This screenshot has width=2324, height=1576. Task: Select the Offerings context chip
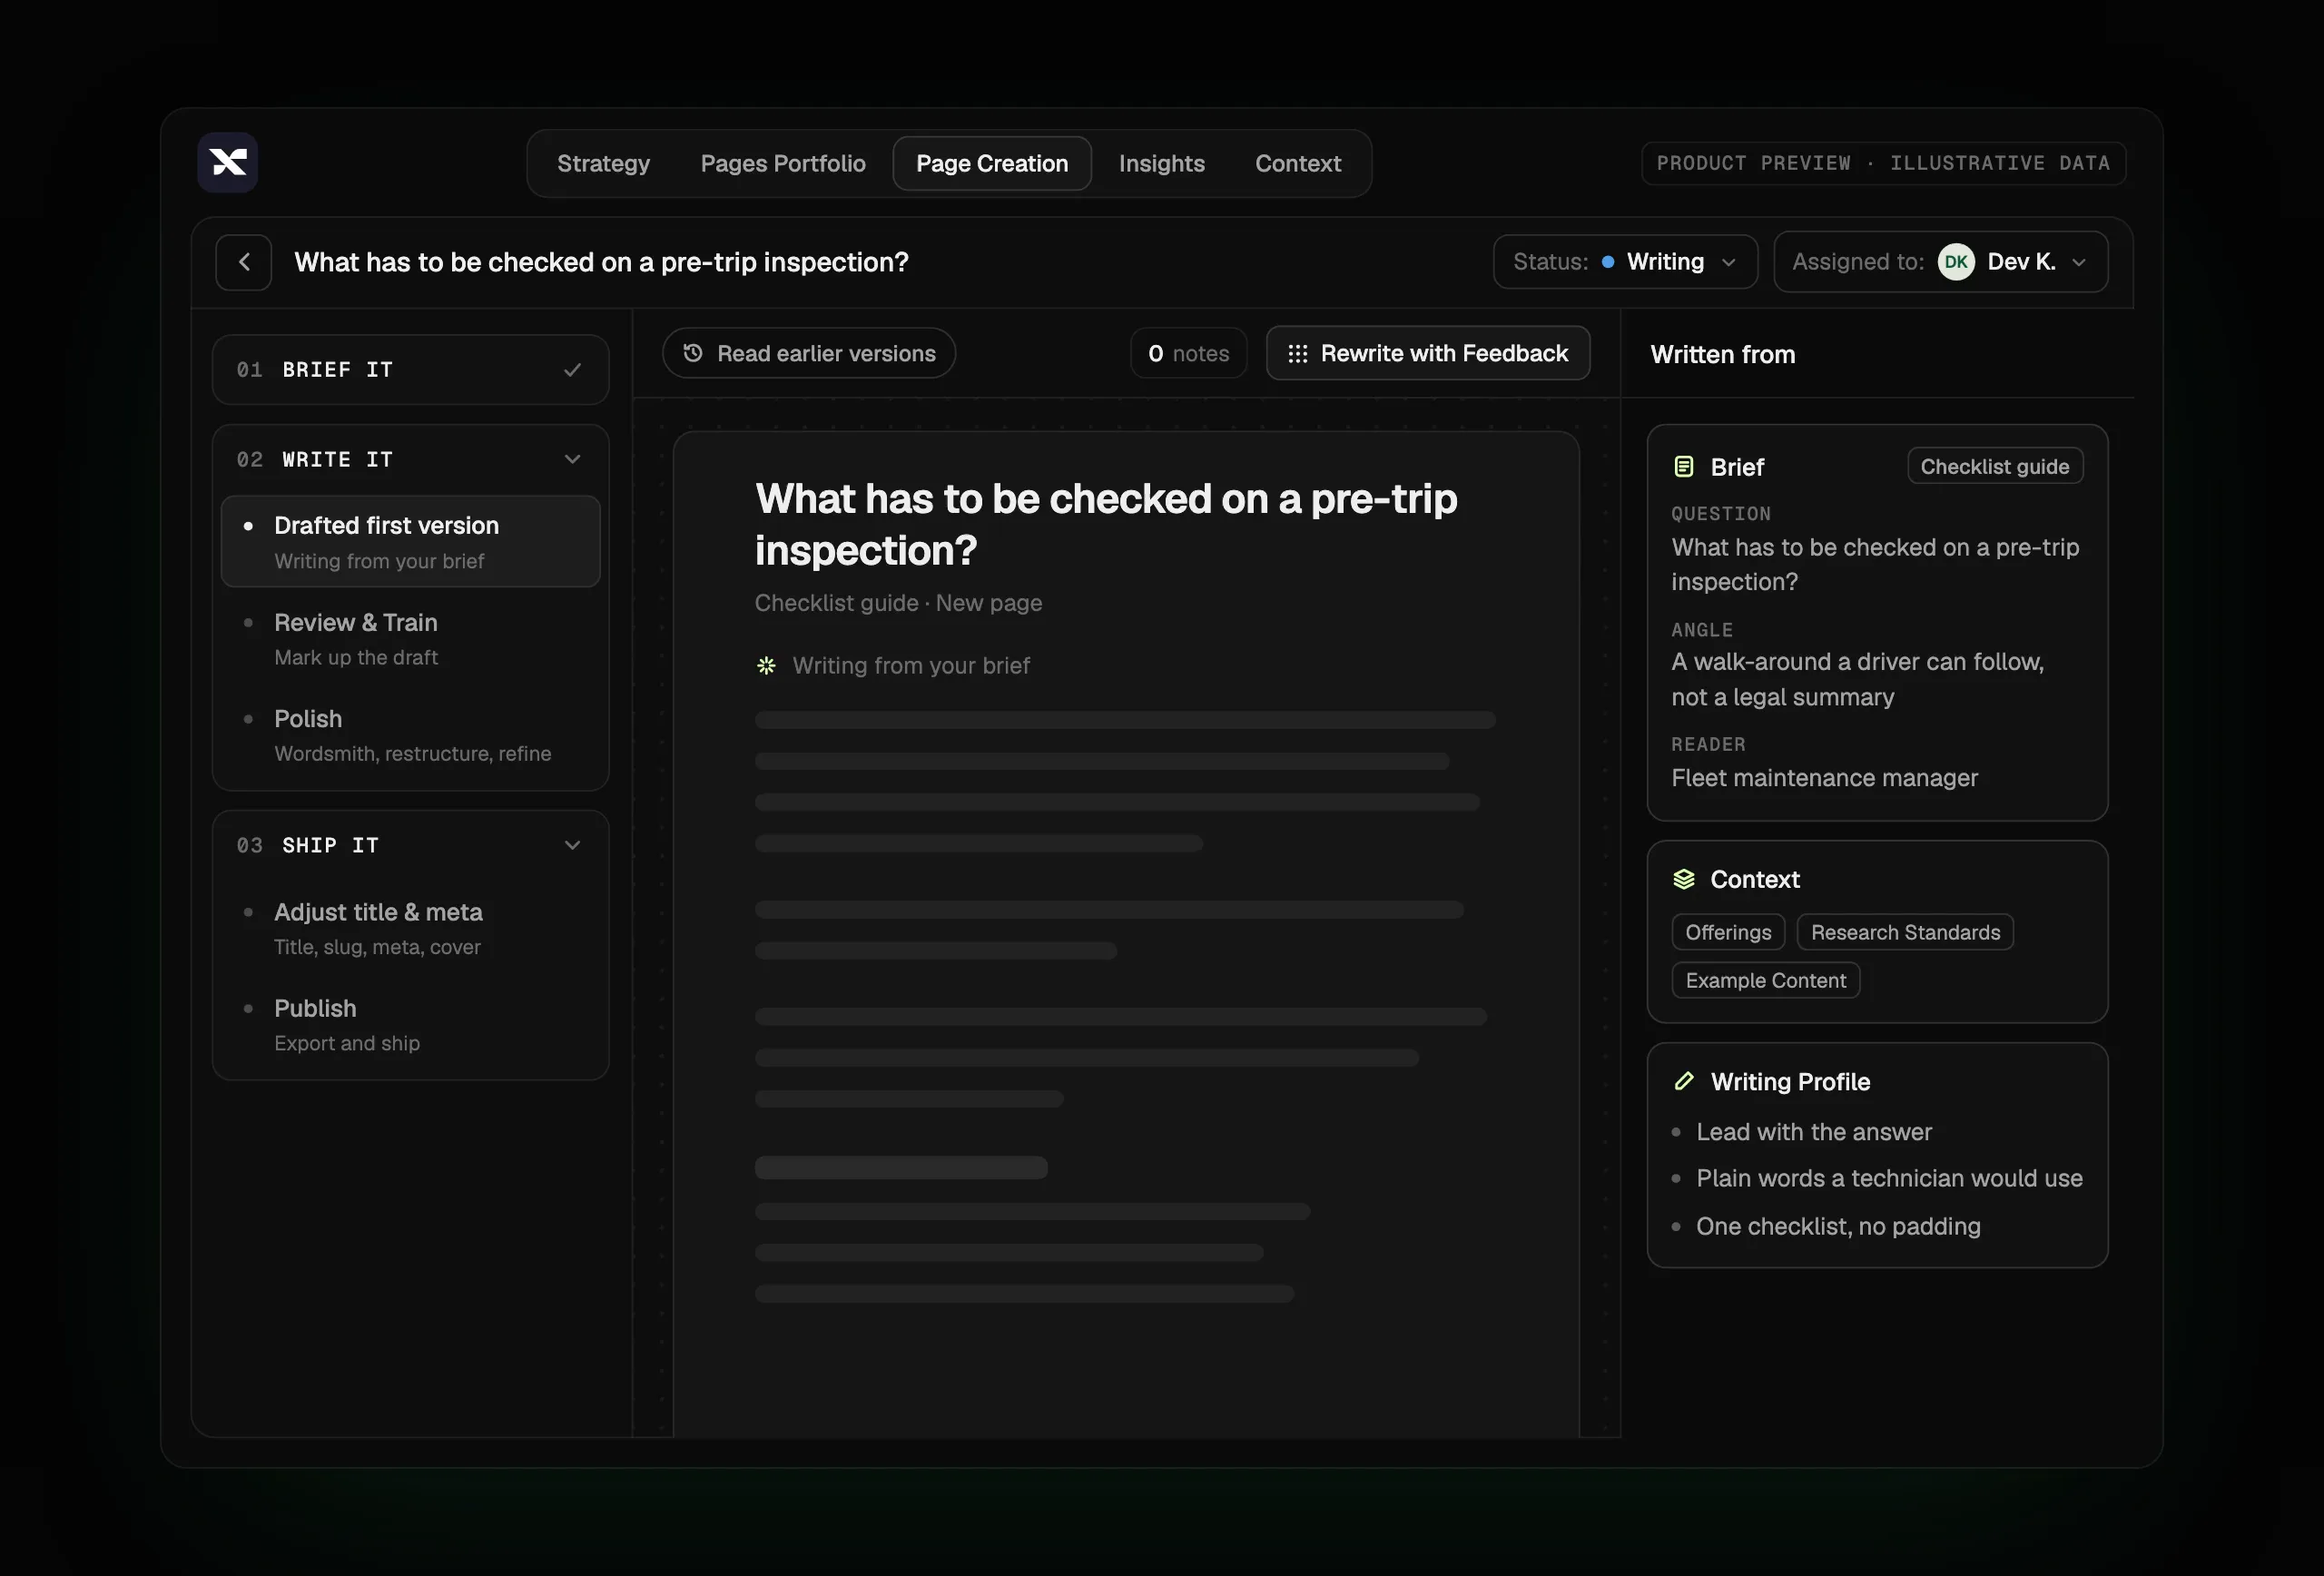pos(1728,932)
